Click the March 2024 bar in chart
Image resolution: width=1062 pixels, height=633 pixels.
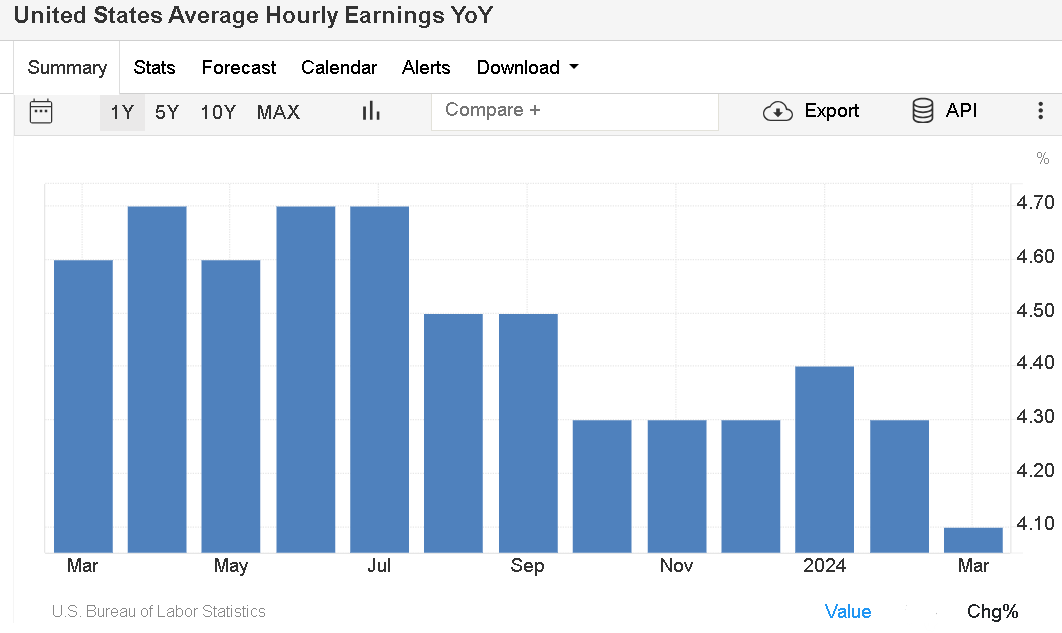[973, 540]
